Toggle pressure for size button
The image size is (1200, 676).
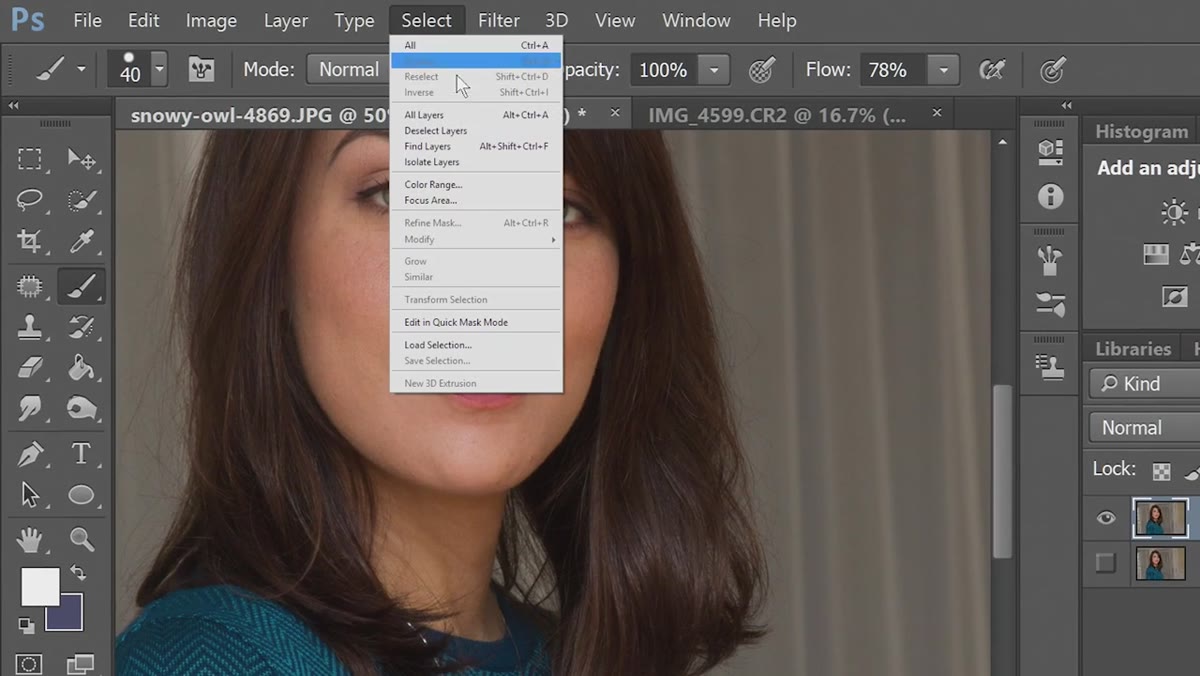[1052, 70]
